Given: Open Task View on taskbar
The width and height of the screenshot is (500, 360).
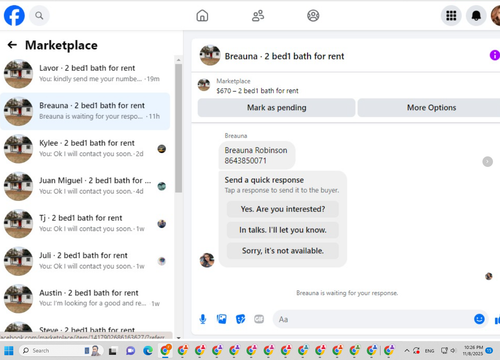Looking at the screenshot, I should pos(113,351).
